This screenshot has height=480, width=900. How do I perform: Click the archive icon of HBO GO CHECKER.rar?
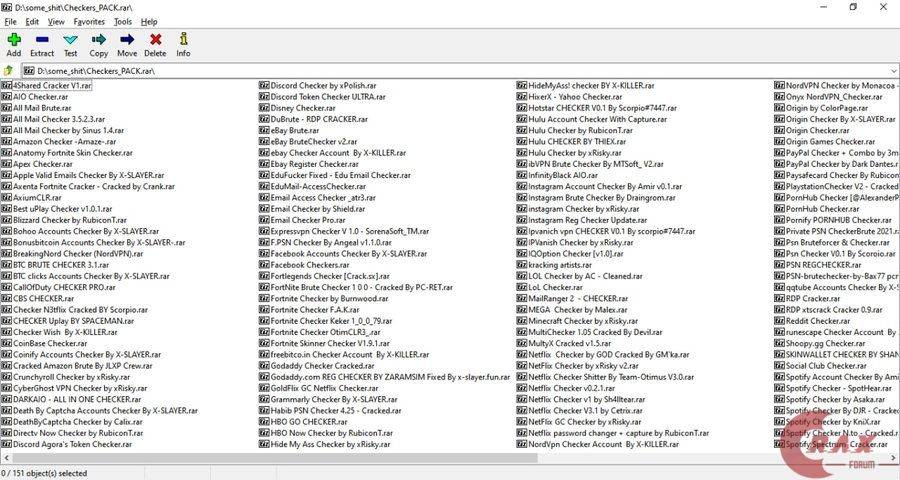pyautogui.click(x=264, y=421)
